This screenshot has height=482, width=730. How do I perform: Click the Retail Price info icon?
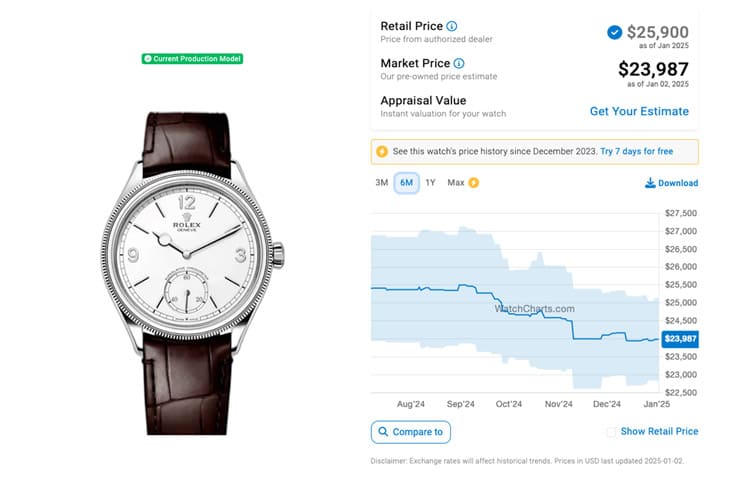pyautogui.click(x=452, y=26)
